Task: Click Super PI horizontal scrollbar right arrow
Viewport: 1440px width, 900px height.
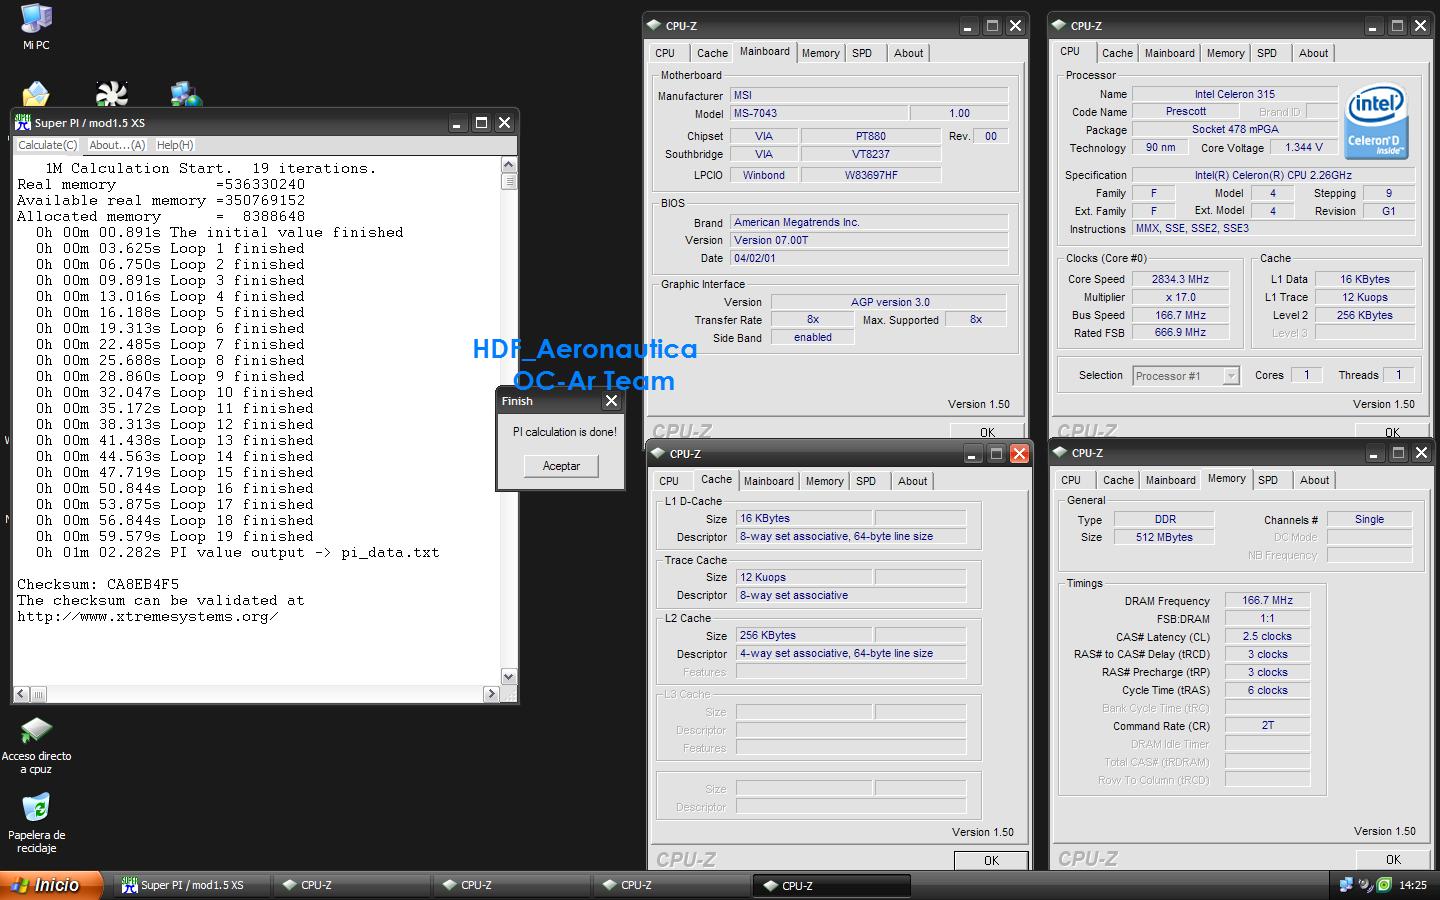Action: point(491,694)
